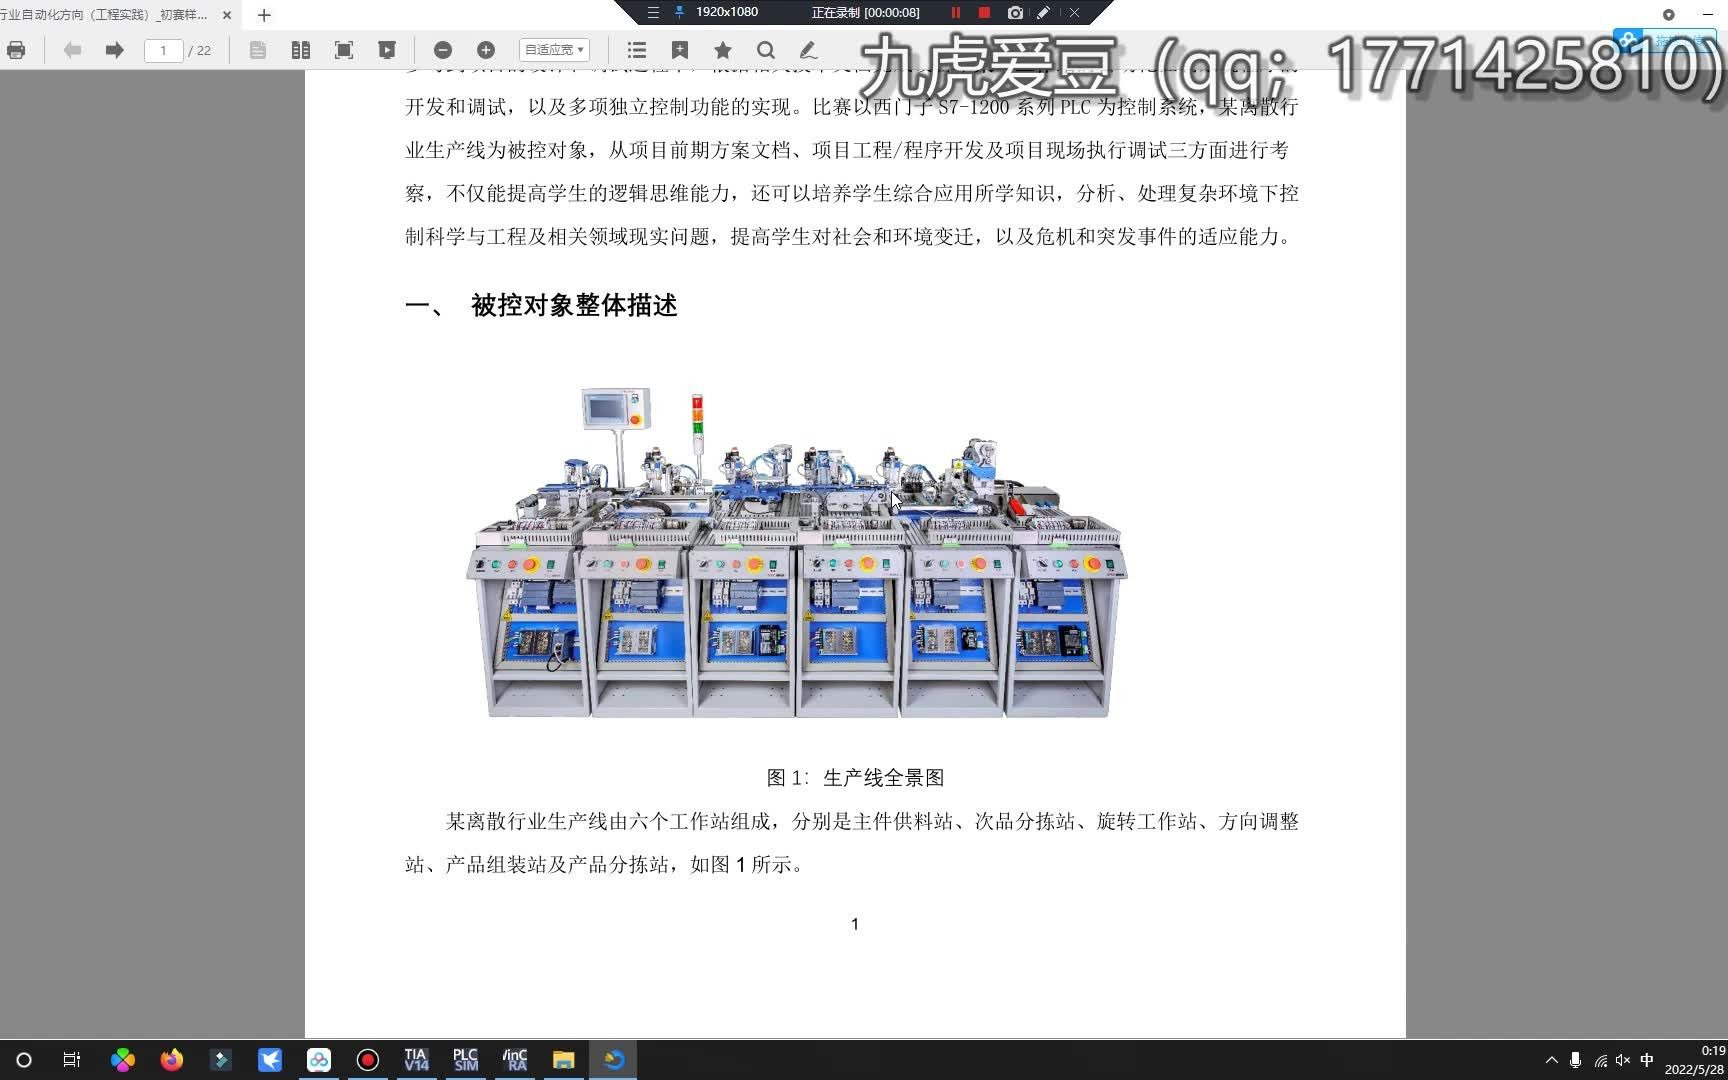Show hidden system tray icons
Image resolution: width=1728 pixels, height=1080 pixels.
1552,1060
